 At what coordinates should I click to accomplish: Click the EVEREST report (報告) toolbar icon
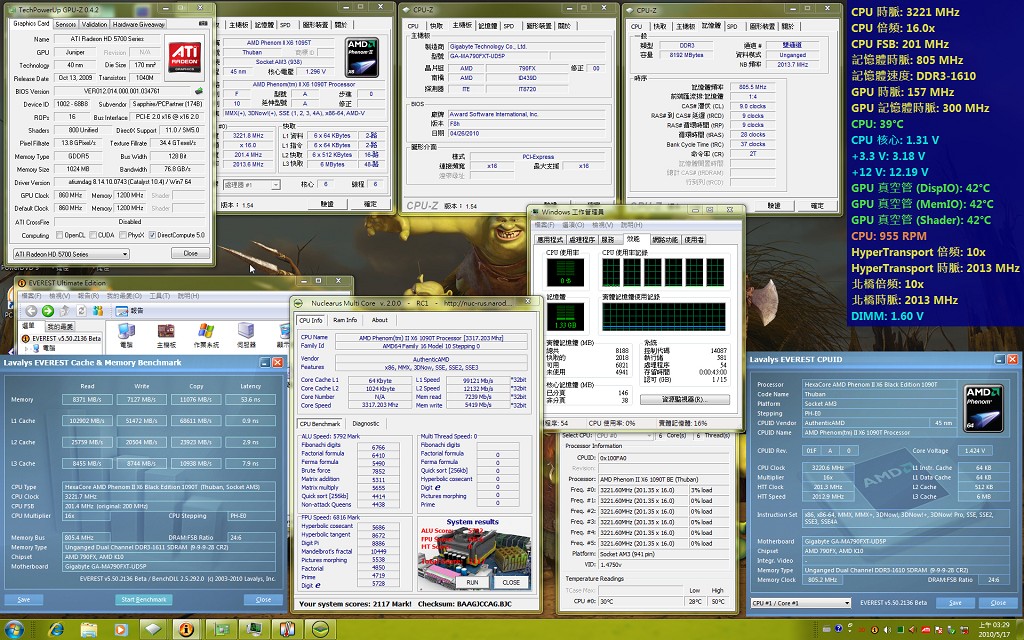130,312
